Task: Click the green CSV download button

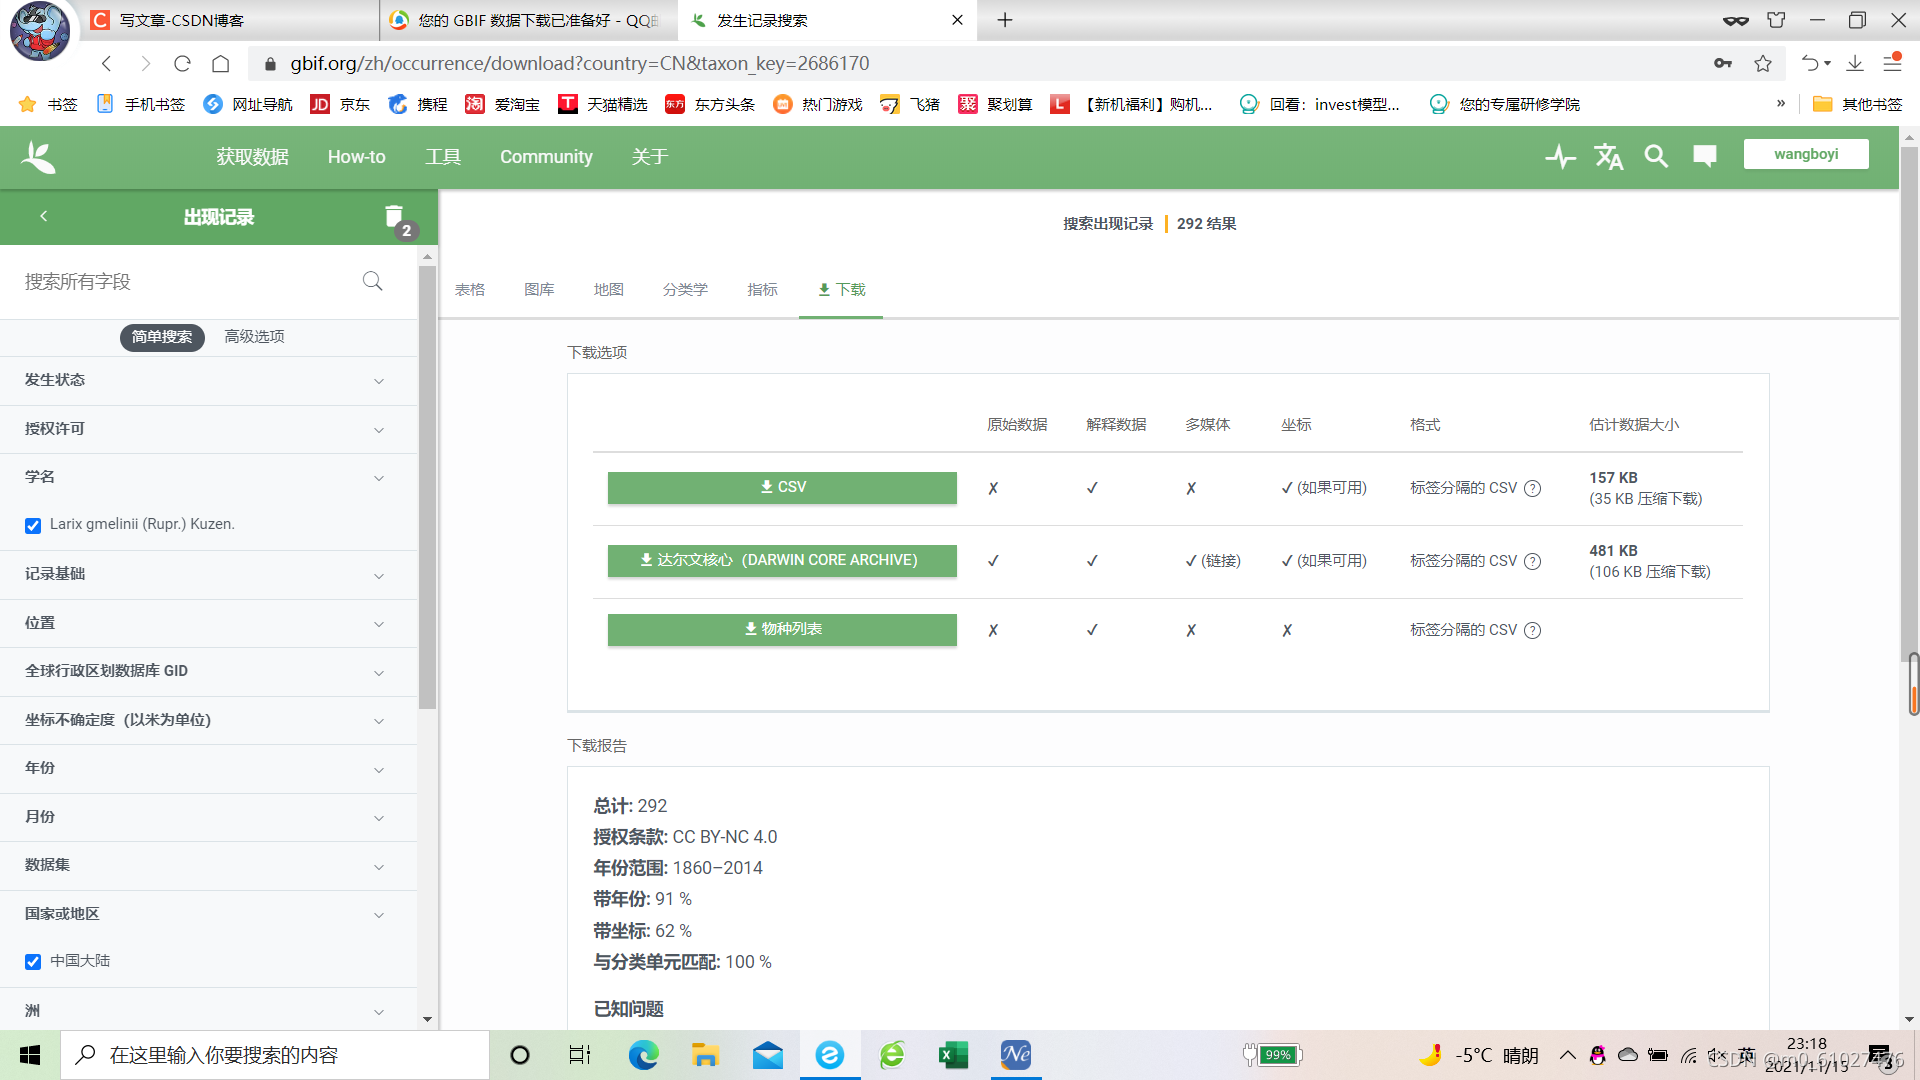Action: click(781, 488)
